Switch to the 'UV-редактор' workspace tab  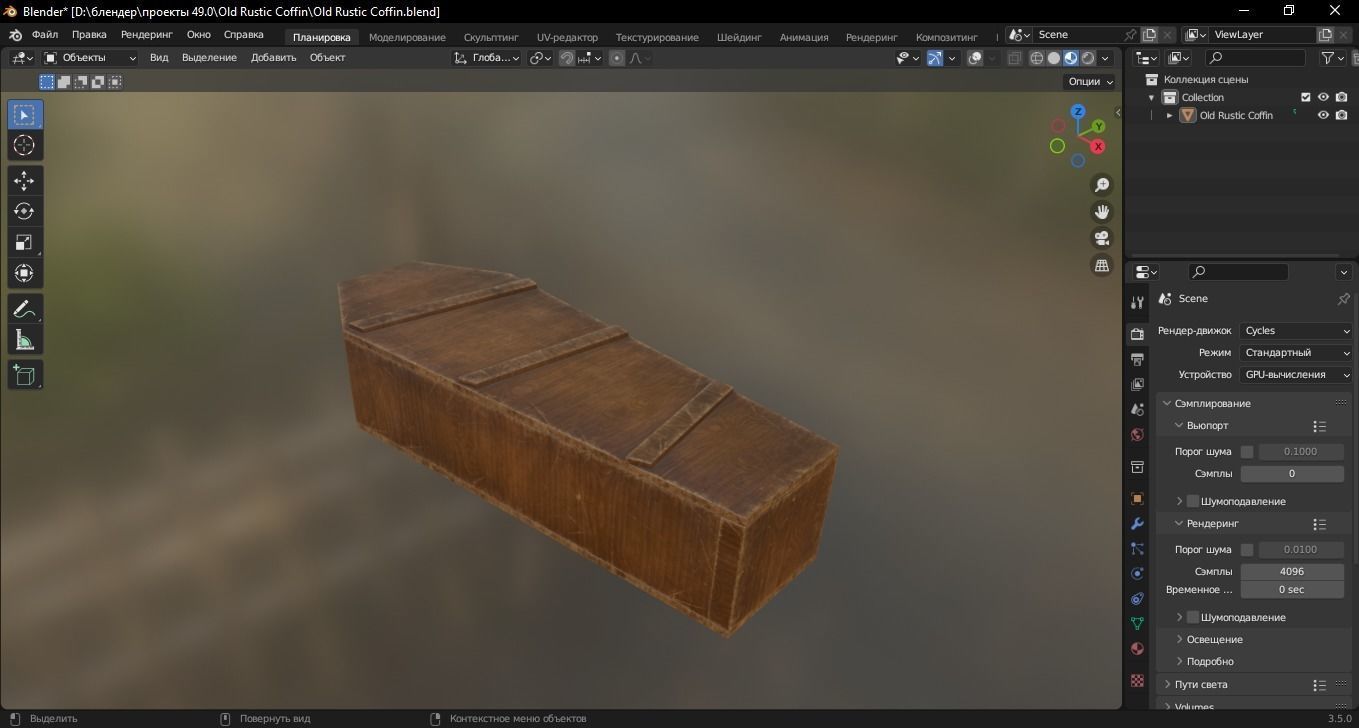pyautogui.click(x=567, y=37)
